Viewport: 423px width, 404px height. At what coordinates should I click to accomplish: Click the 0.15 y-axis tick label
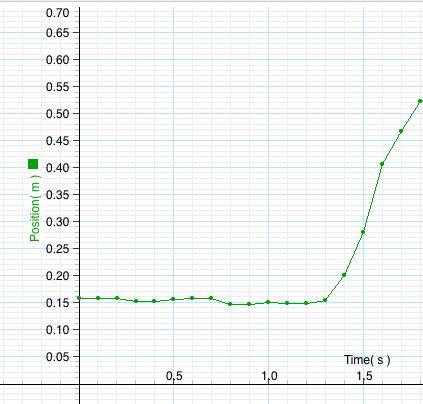point(57,302)
